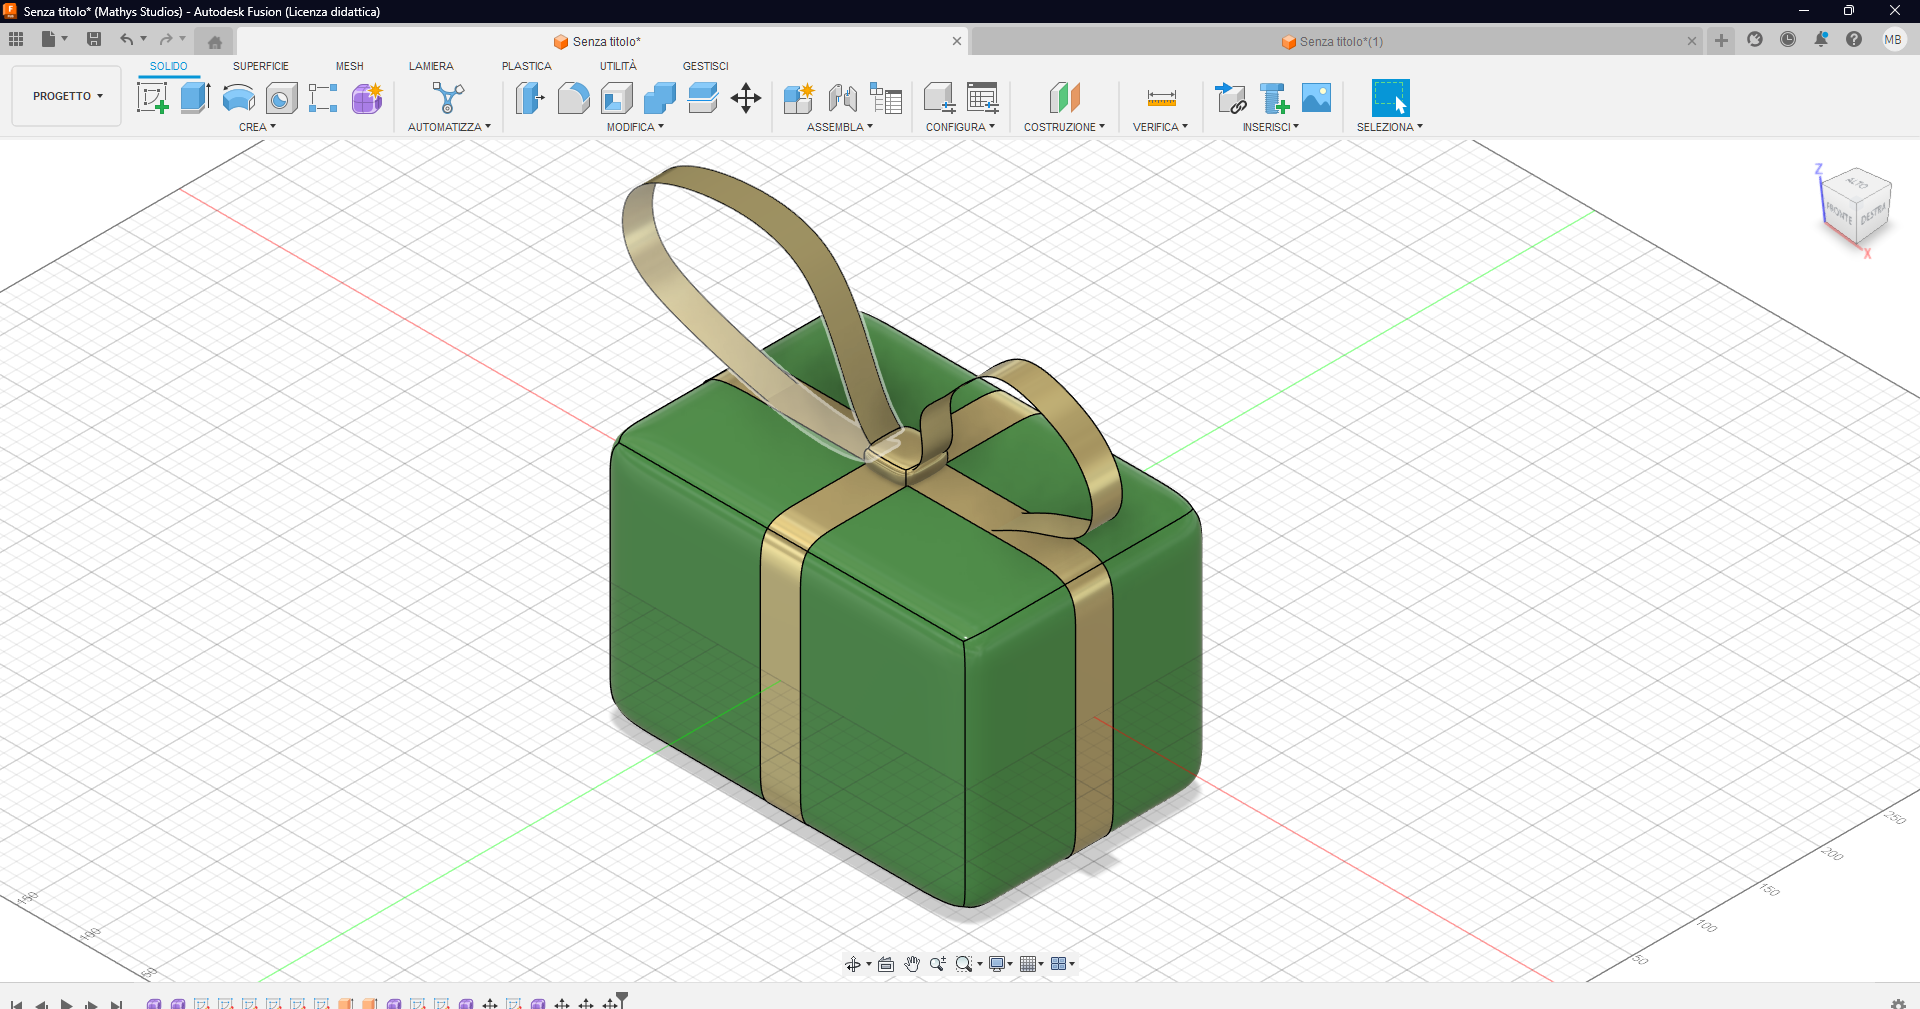Expand the ASSEMBLA menu

point(840,127)
